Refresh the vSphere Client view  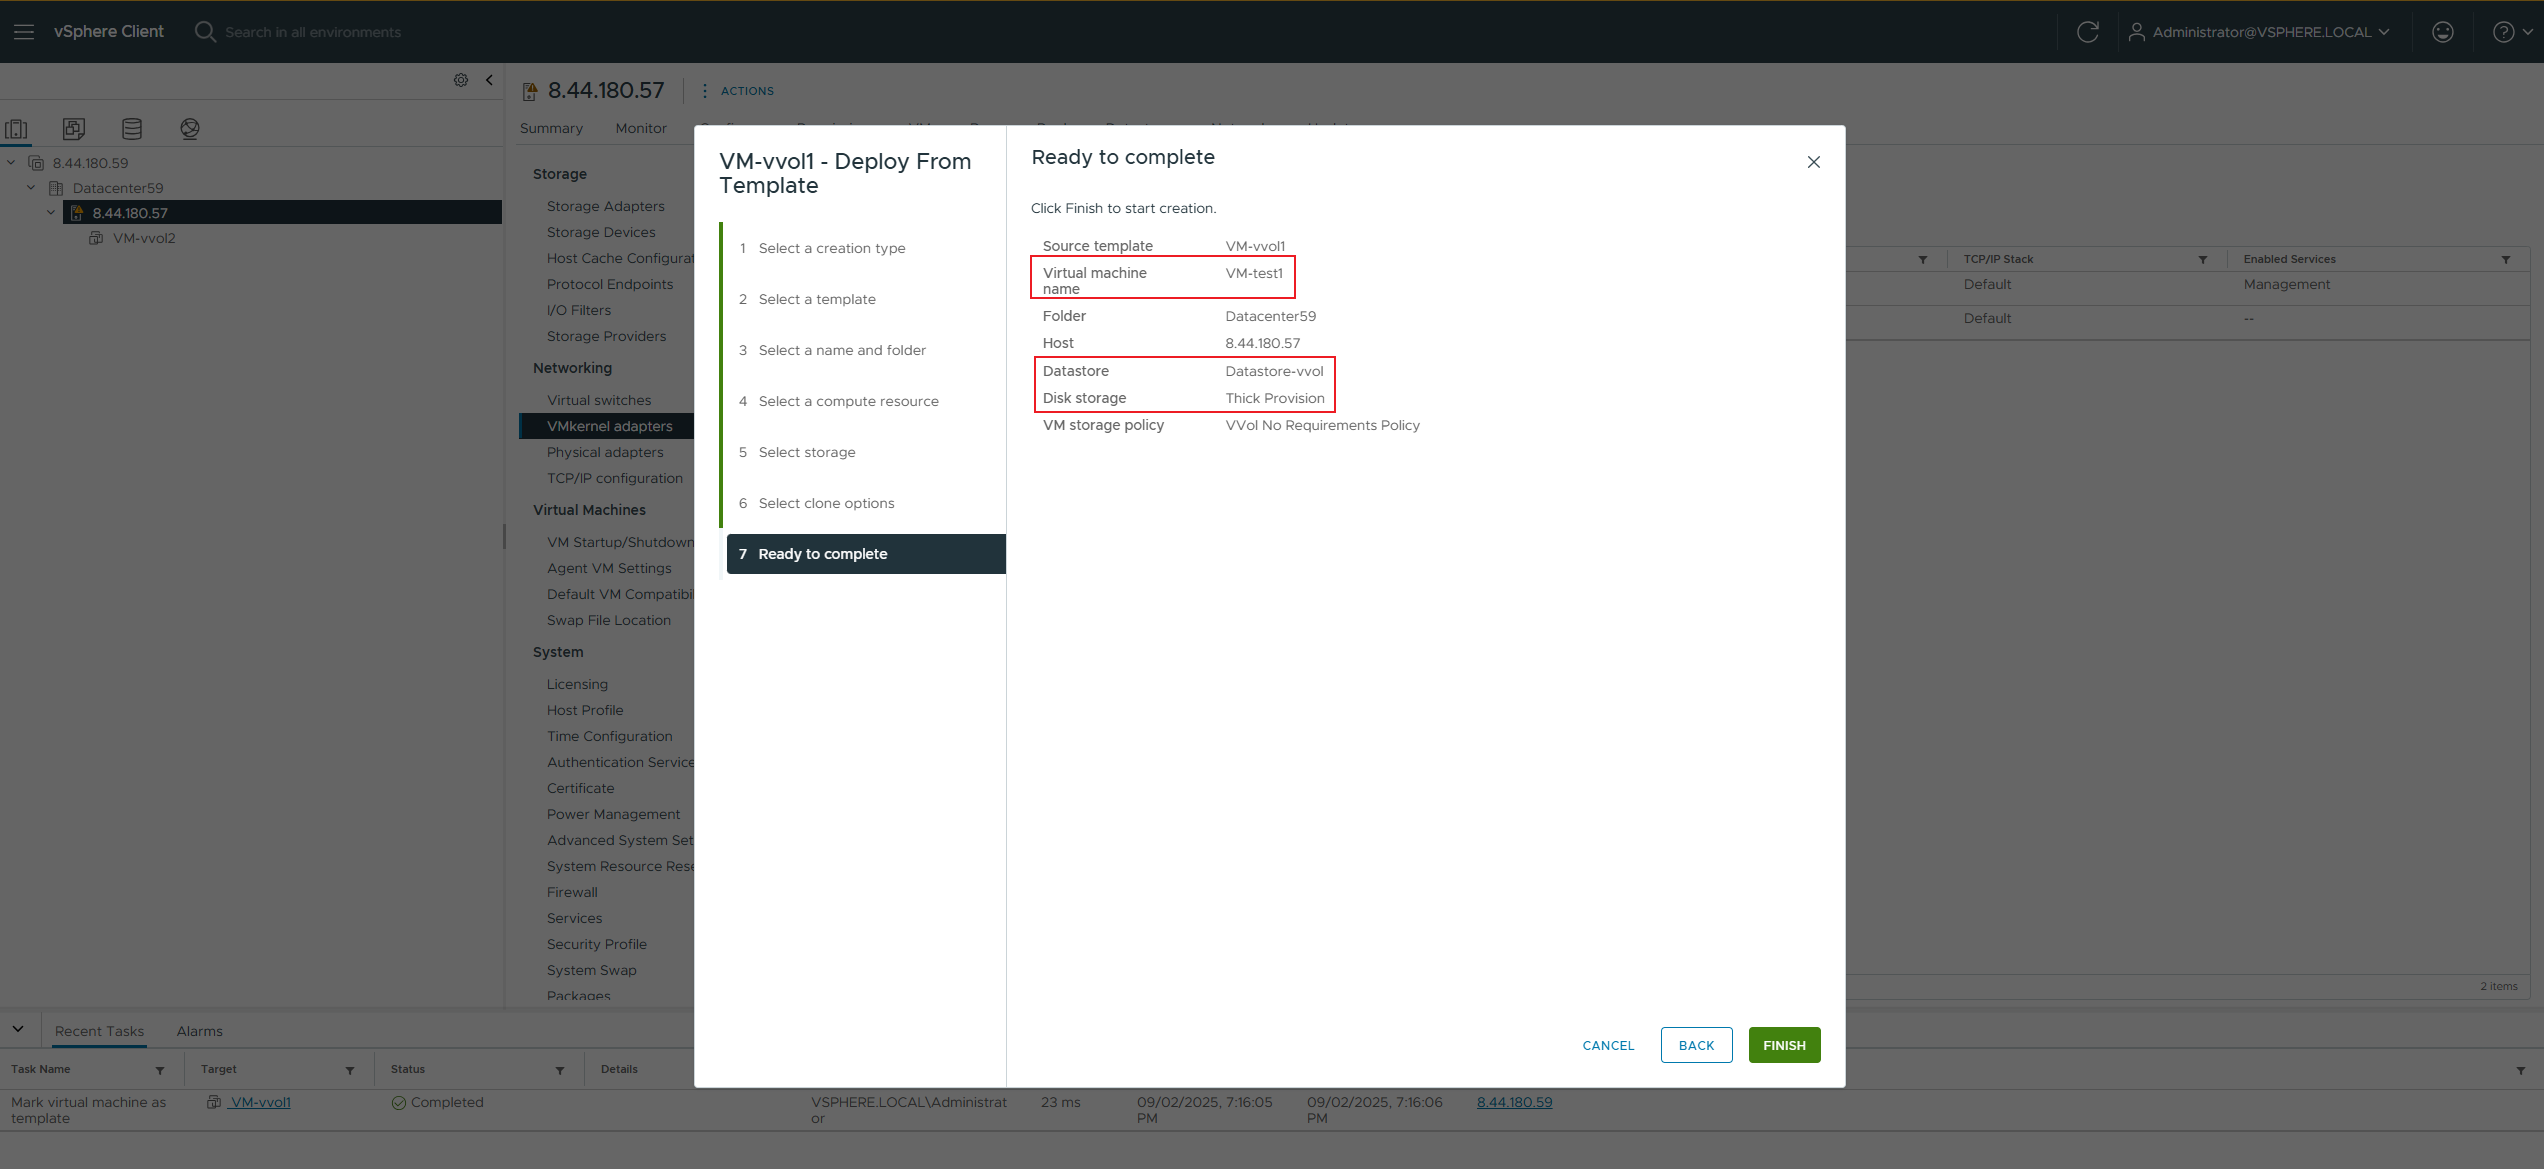click(x=2087, y=32)
